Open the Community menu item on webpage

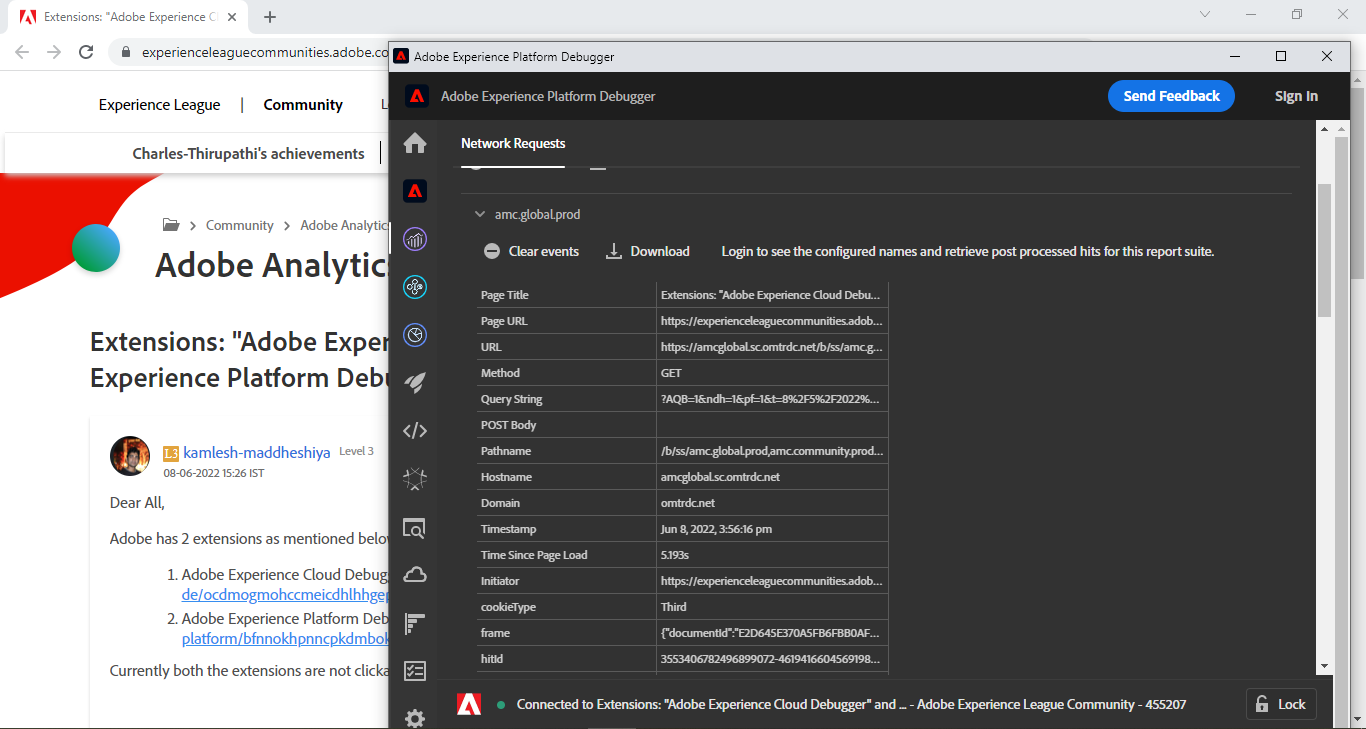tap(303, 105)
